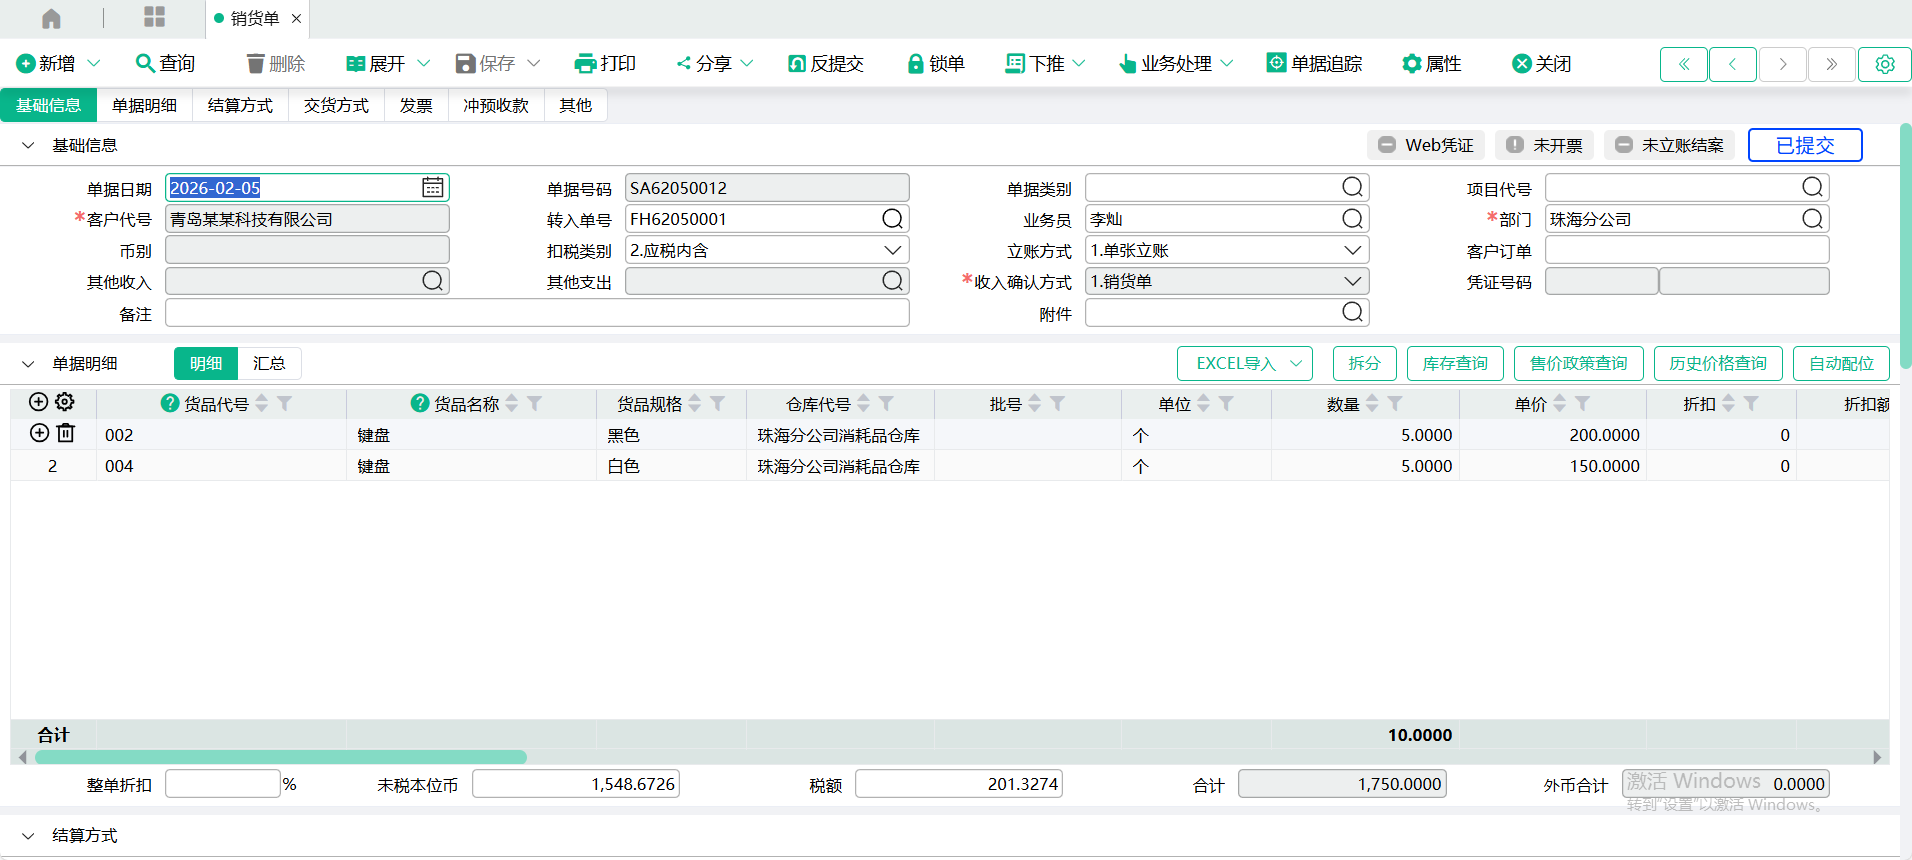Switch to the 发票 tab
This screenshot has height=860, width=1912.
(x=416, y=106)
